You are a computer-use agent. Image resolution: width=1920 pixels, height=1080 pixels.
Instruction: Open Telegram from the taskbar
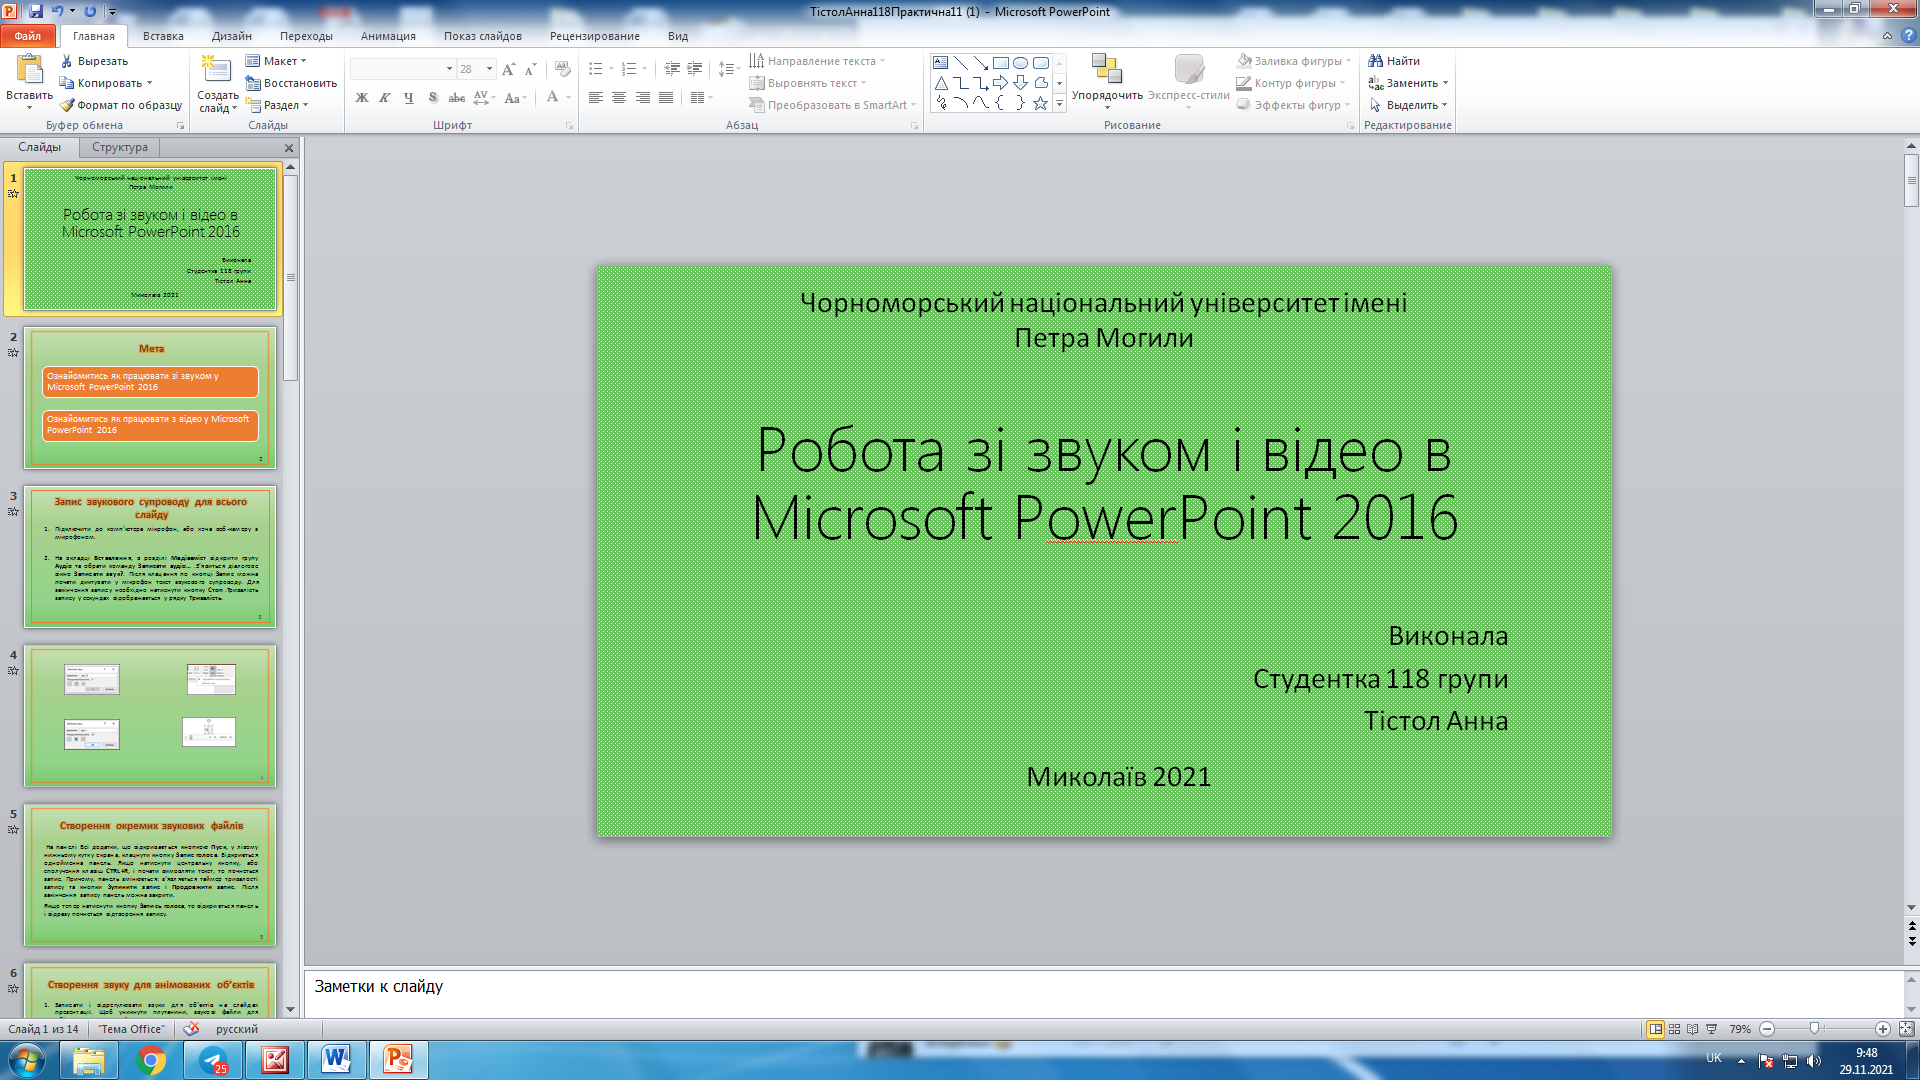point(213,1060)
